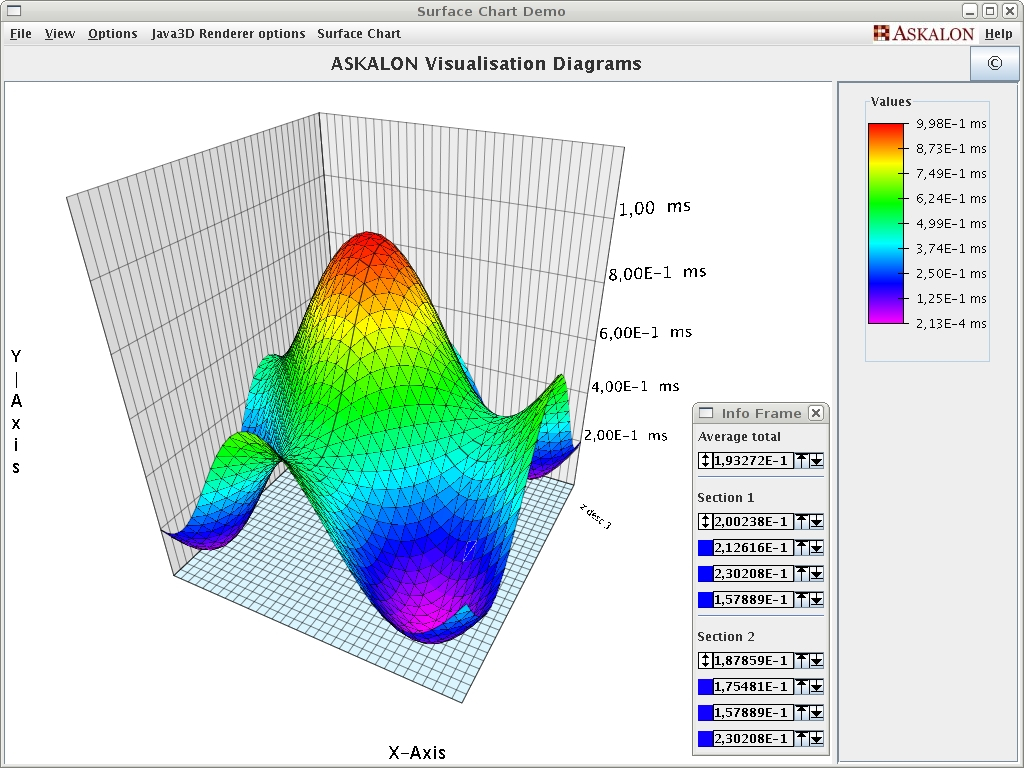
Task: Toggle the blue marker next to 1,57889E-1 in Section 1
Action: [706, 599]
